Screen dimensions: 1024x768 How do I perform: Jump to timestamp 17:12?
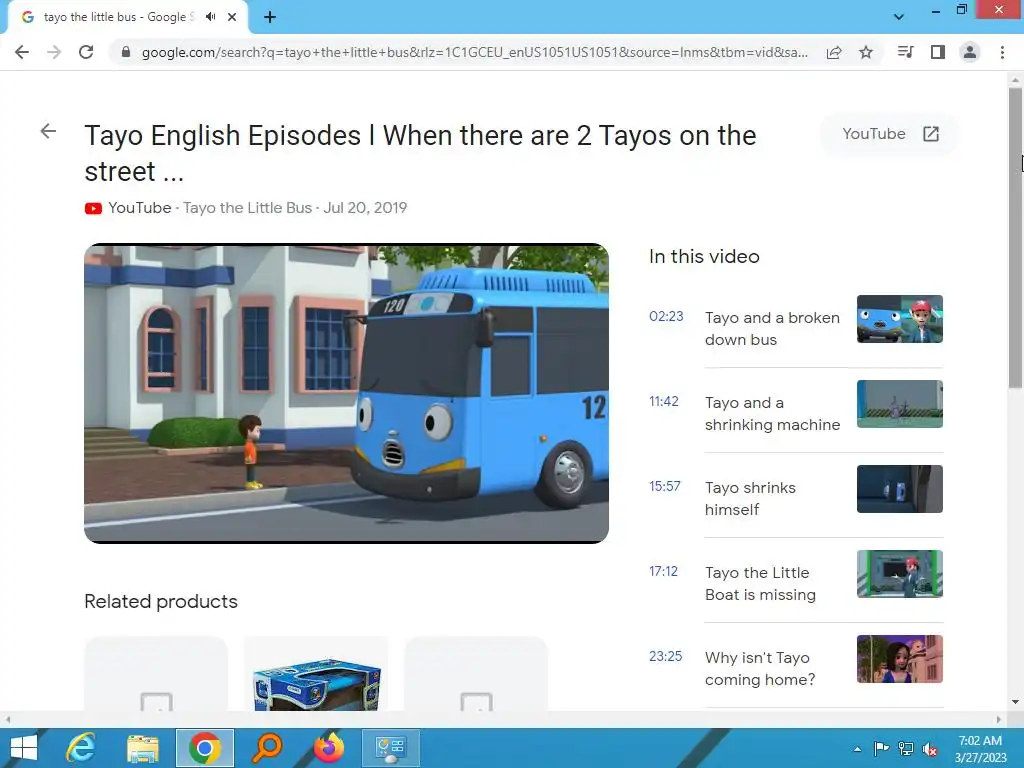coord(663,571)
